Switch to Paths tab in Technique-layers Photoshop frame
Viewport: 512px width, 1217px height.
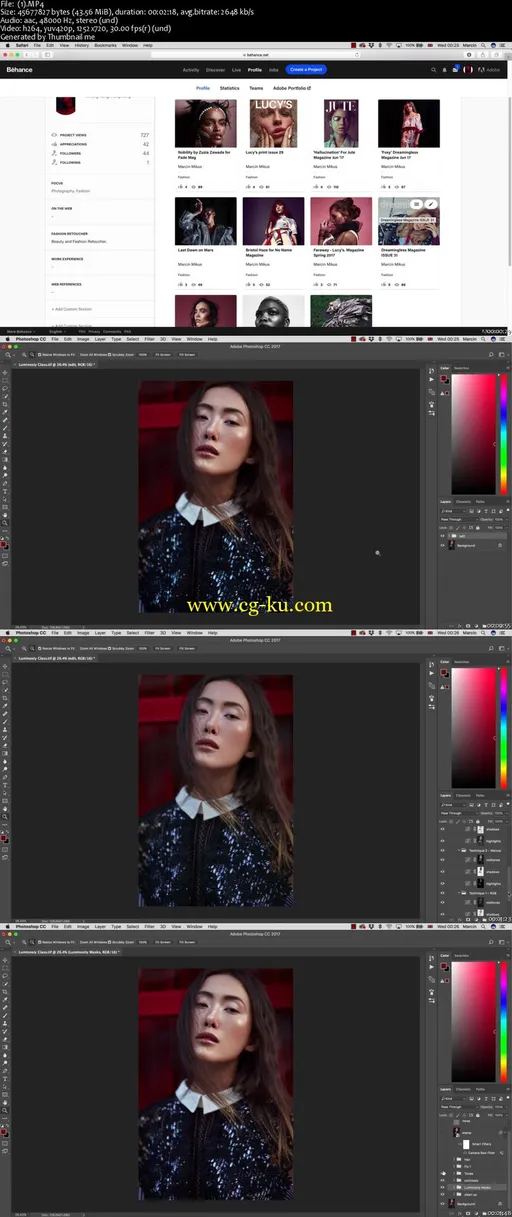479,794
